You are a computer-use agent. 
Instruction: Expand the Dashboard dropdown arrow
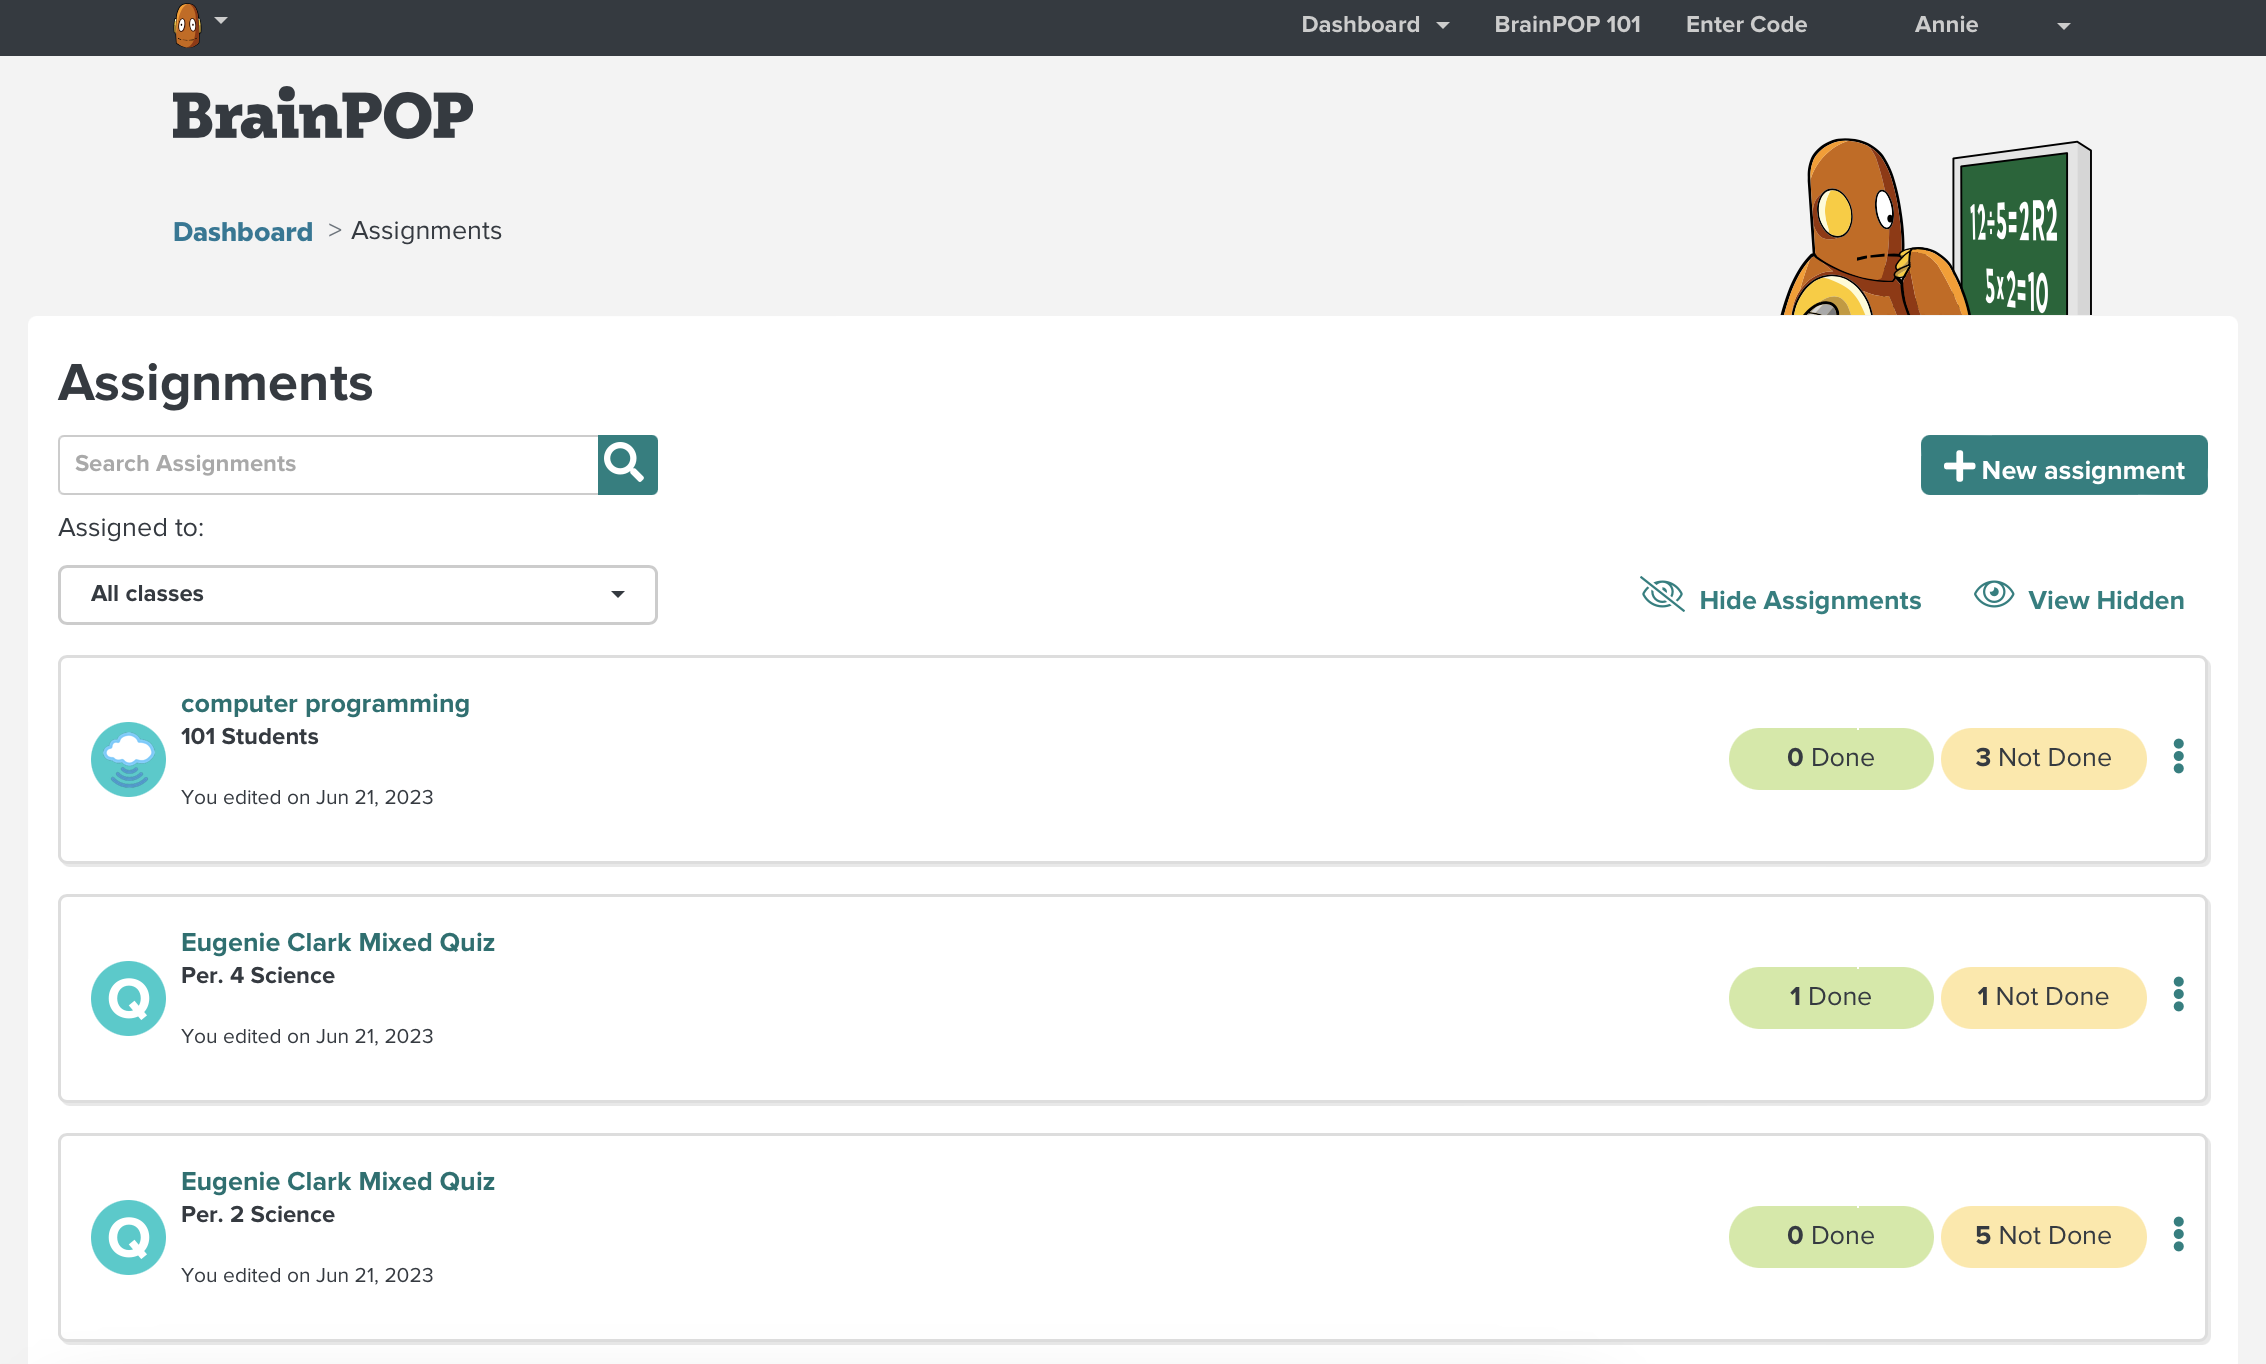(x=1443, y=26)
